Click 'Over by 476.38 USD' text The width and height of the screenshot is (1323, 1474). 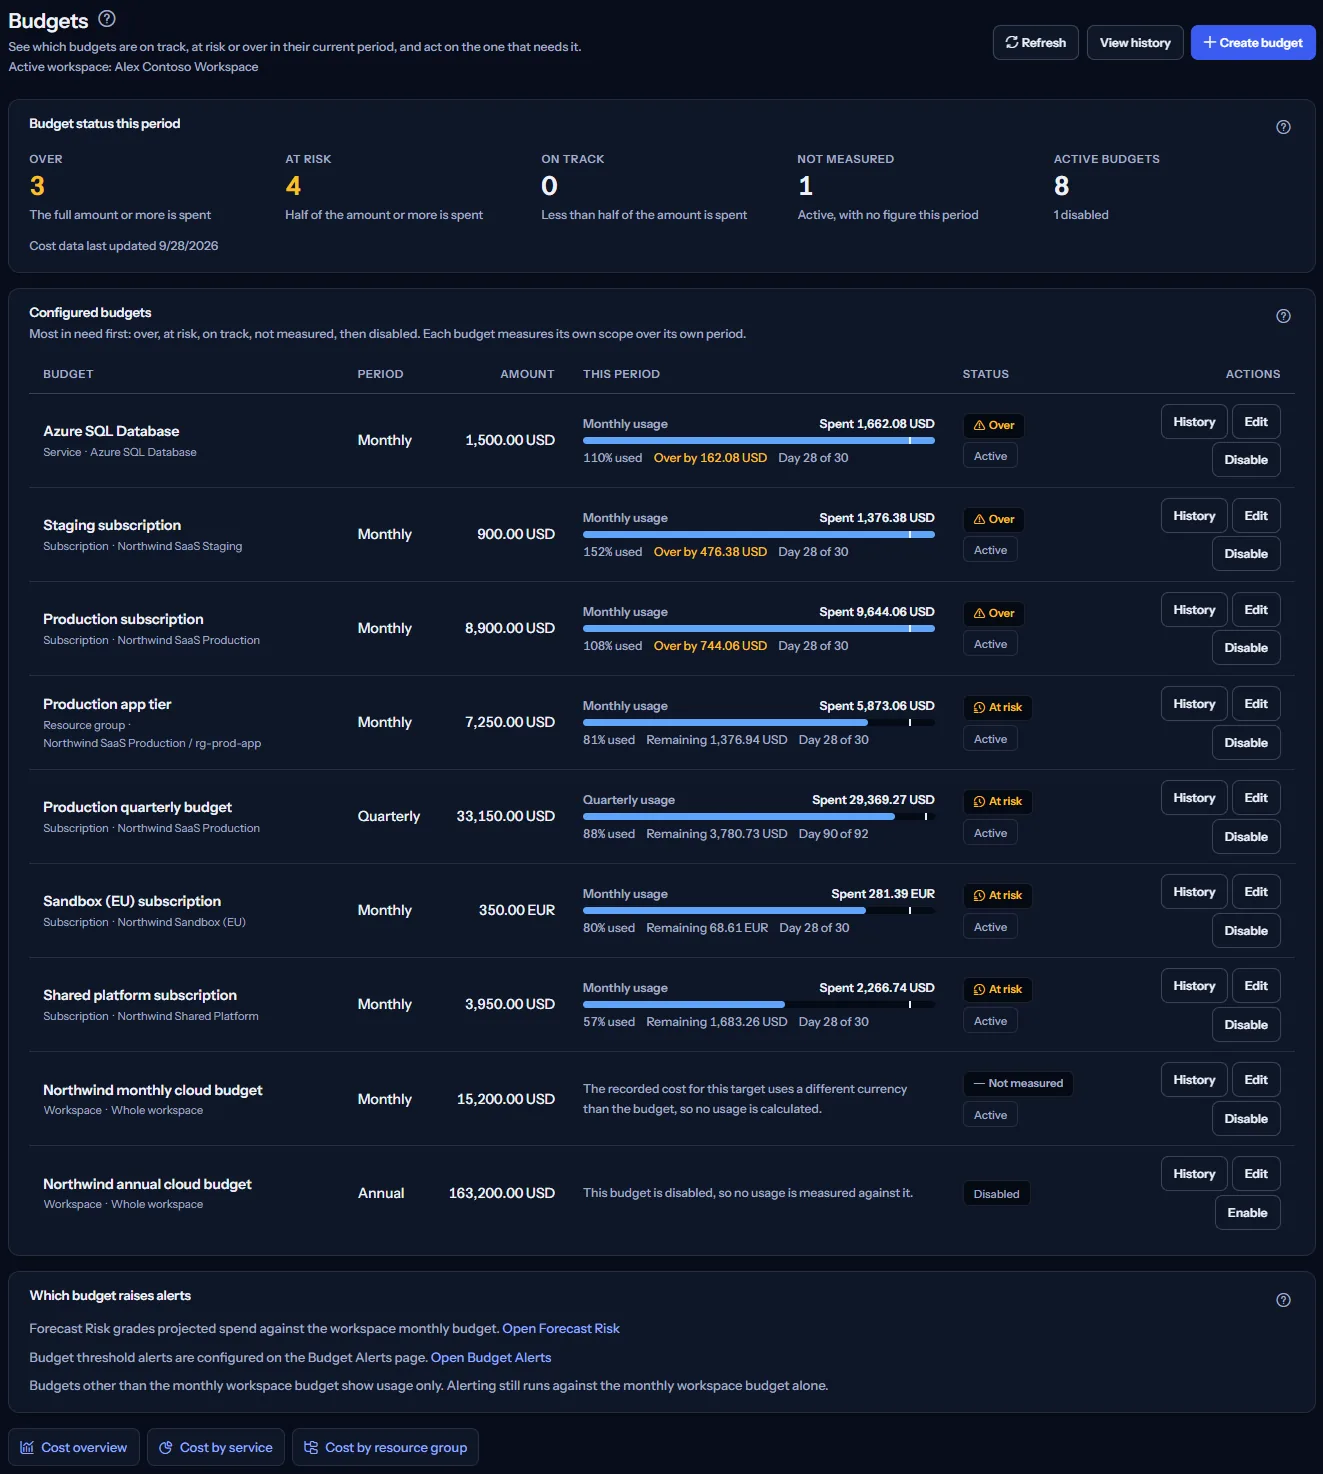tap(710, 552)
